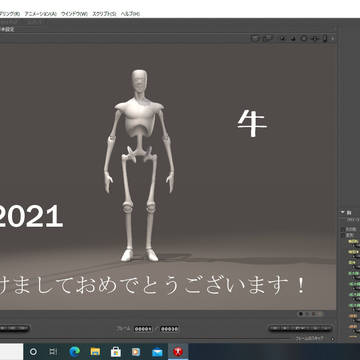Open the partly hidden レンダリング menu
The width and height of the screenshot is (360, 360).
point(10,14)
